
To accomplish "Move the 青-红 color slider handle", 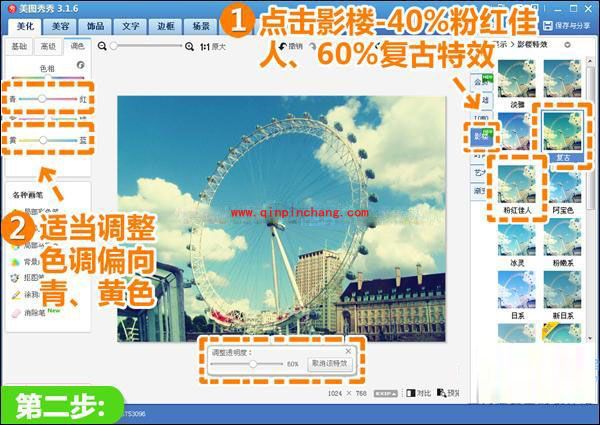I will point(42,99).
